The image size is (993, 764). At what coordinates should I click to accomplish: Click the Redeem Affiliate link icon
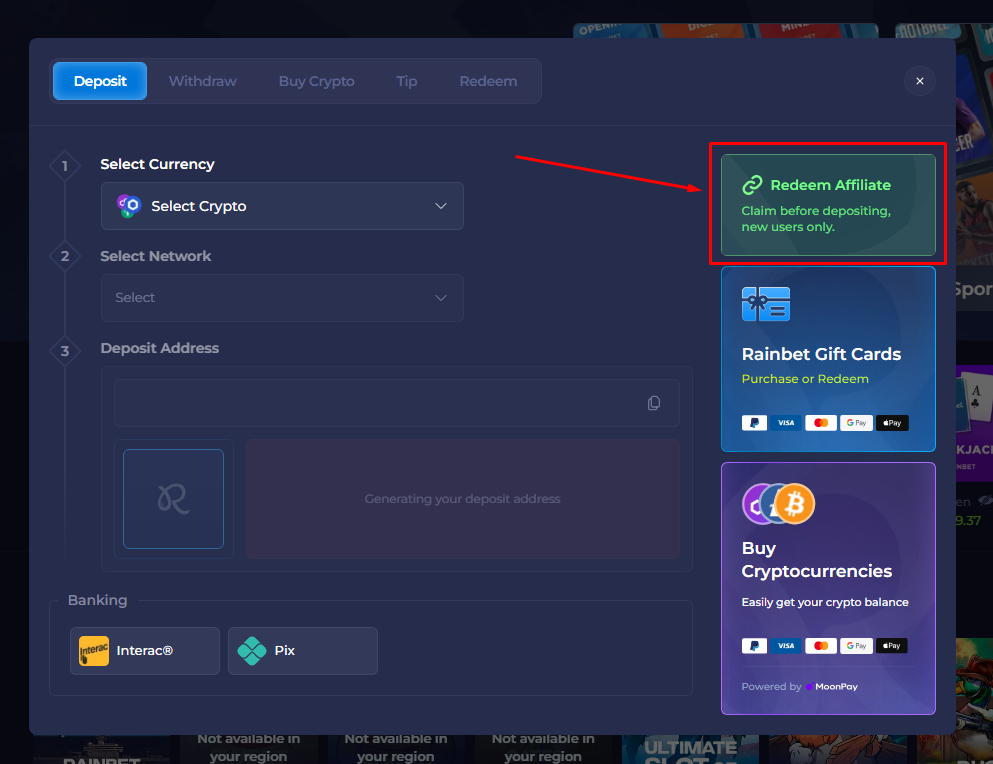[752, 185]
